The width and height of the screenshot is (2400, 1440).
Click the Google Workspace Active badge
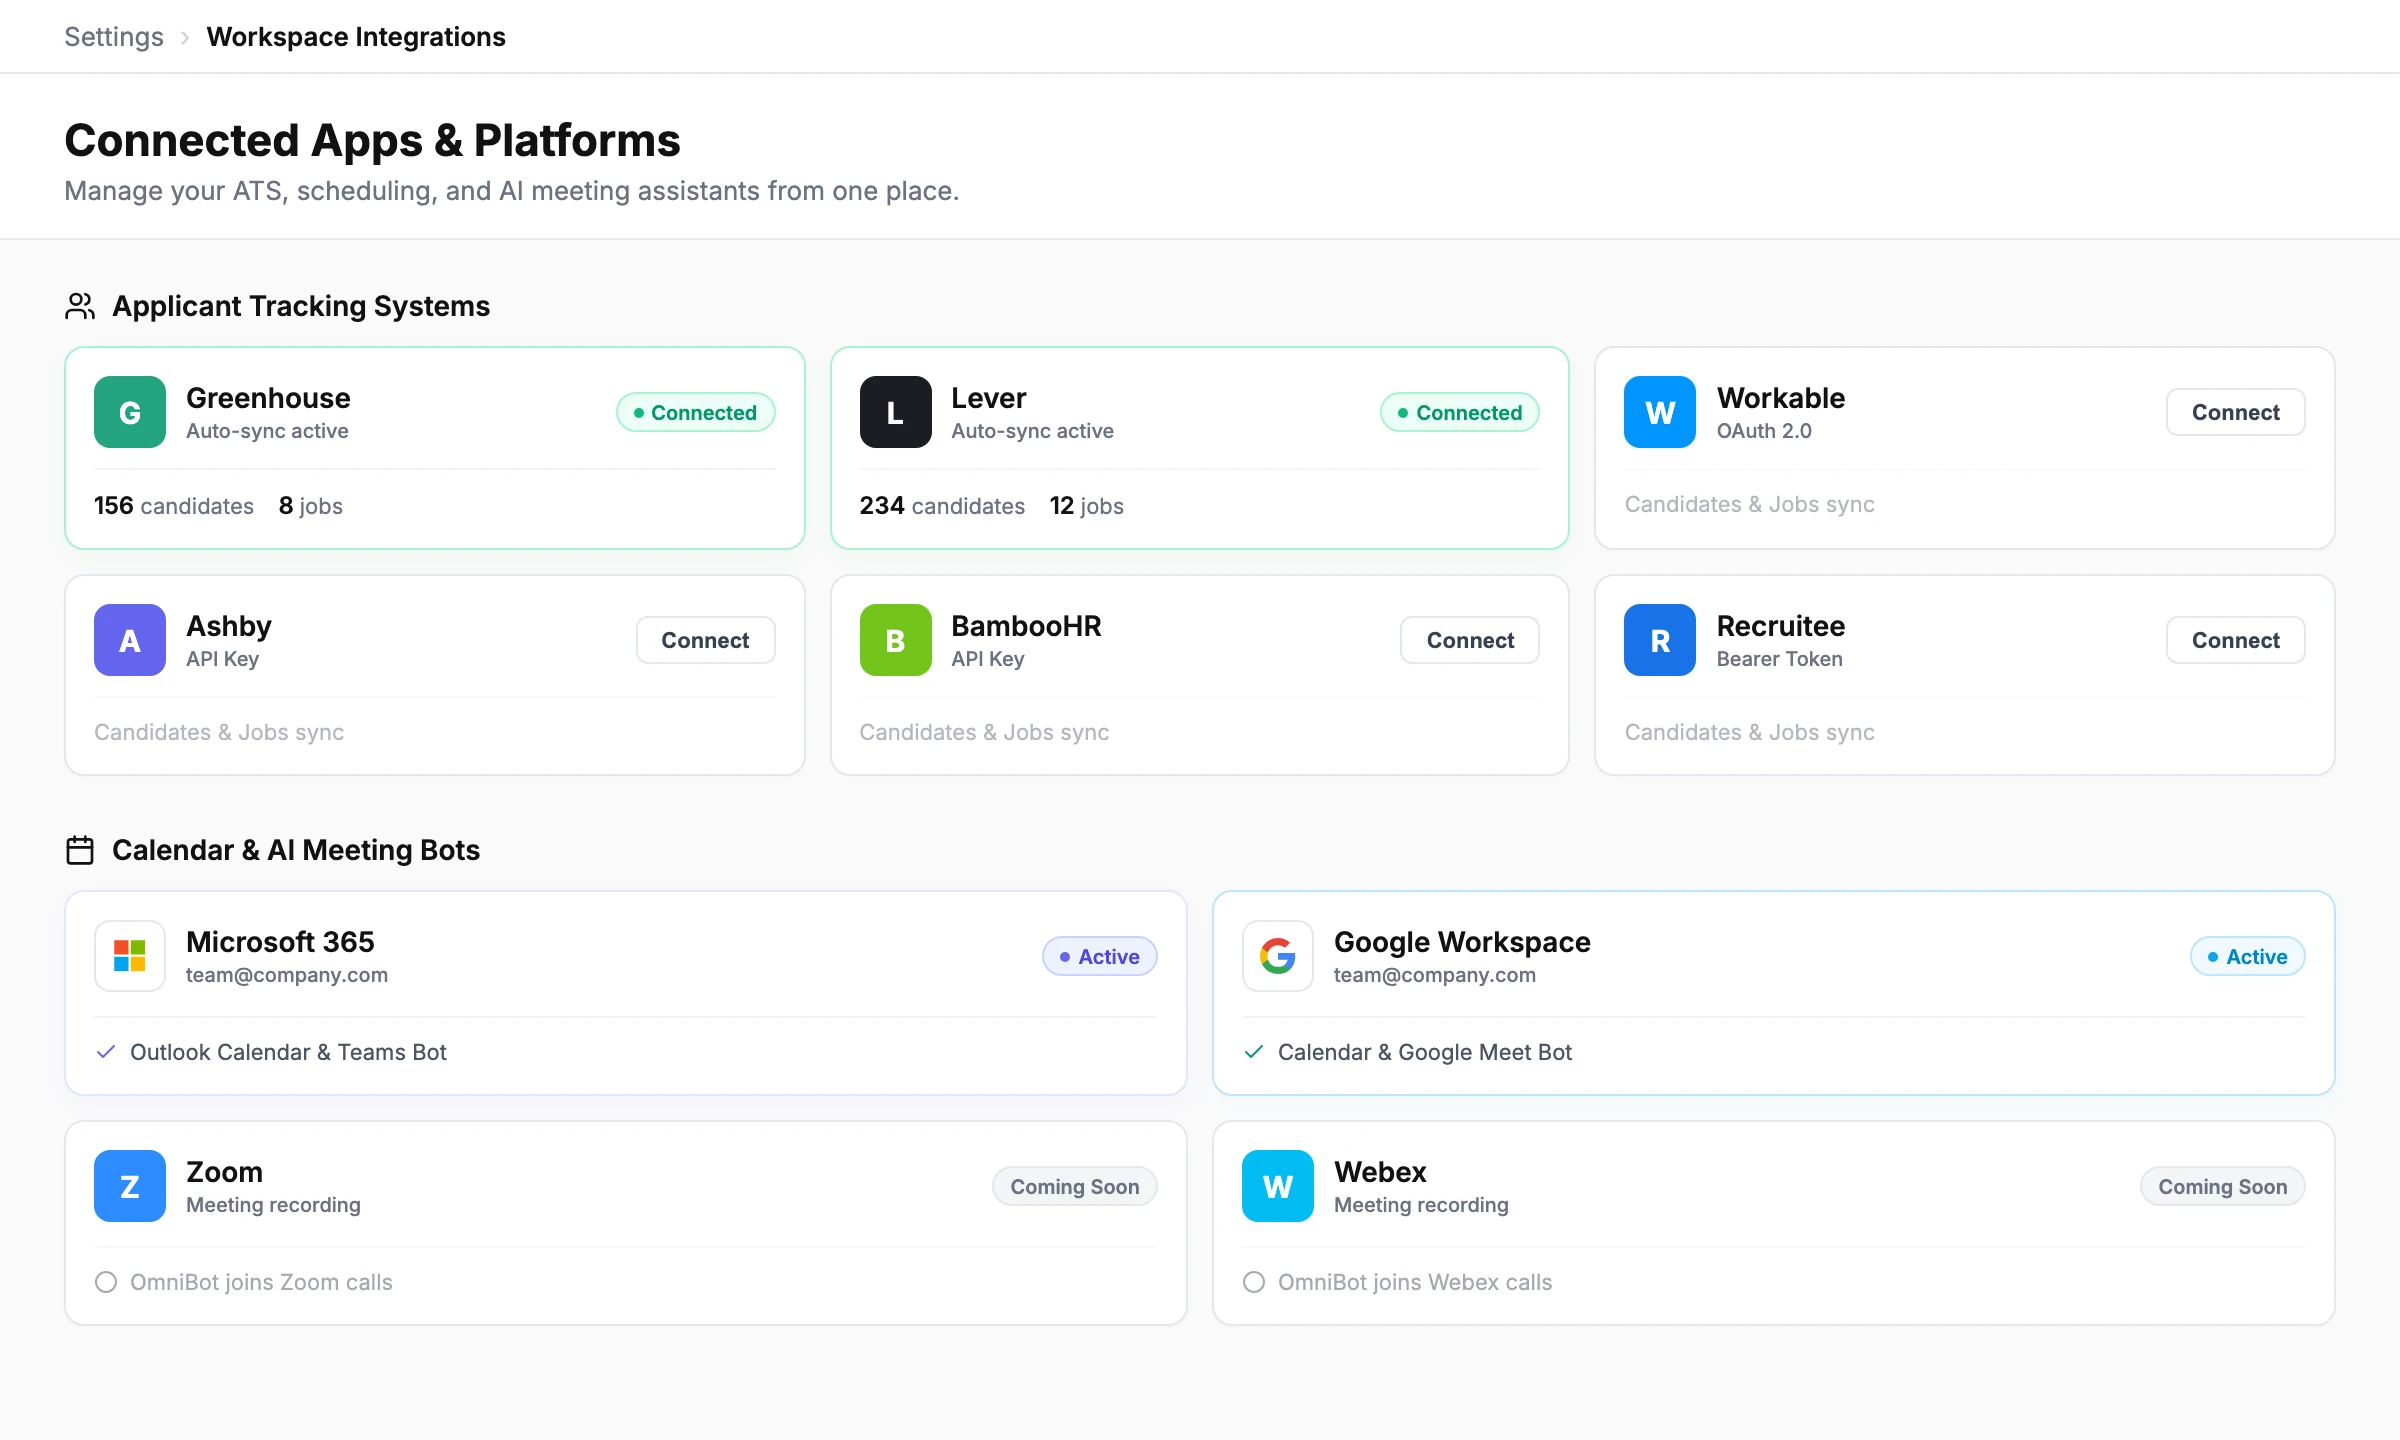(2248, 956)
